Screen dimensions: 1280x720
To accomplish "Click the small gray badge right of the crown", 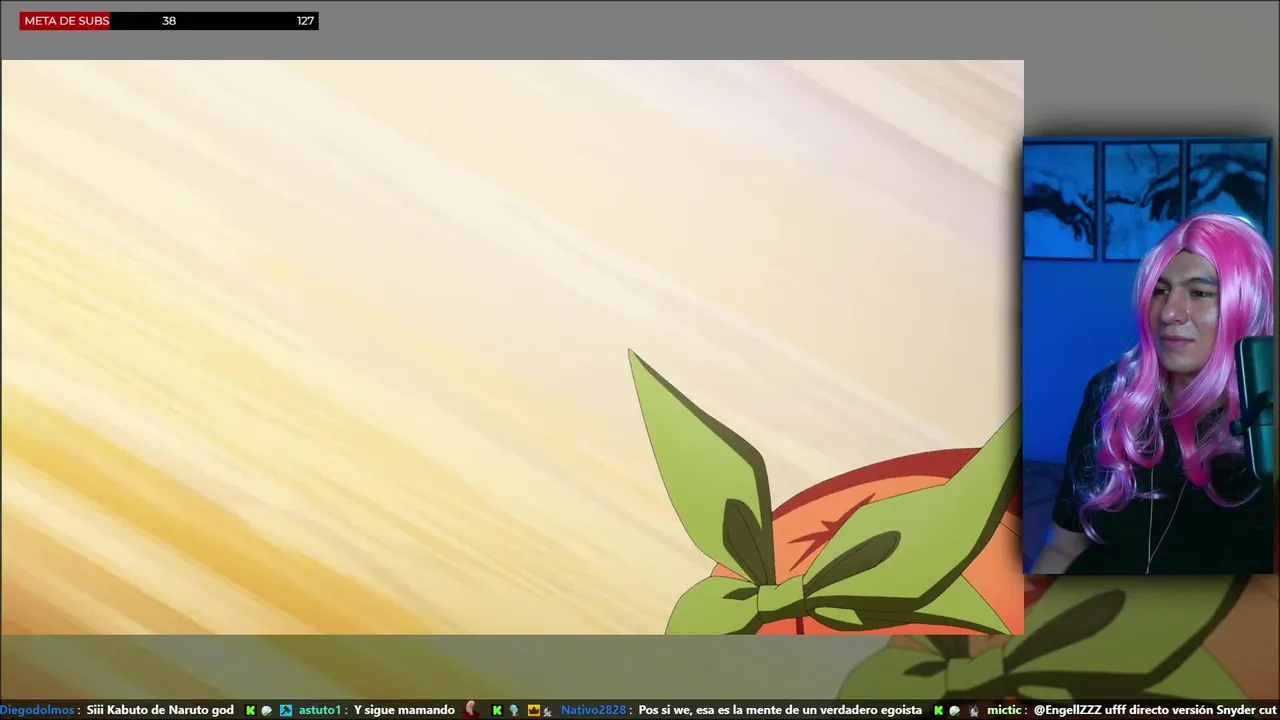I will coord(547,711).
